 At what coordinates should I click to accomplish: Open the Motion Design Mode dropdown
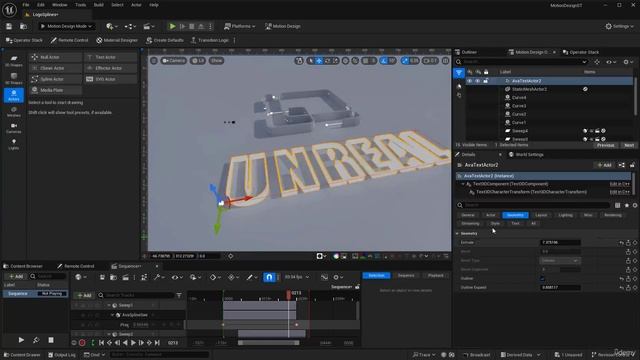coord(67,26)
